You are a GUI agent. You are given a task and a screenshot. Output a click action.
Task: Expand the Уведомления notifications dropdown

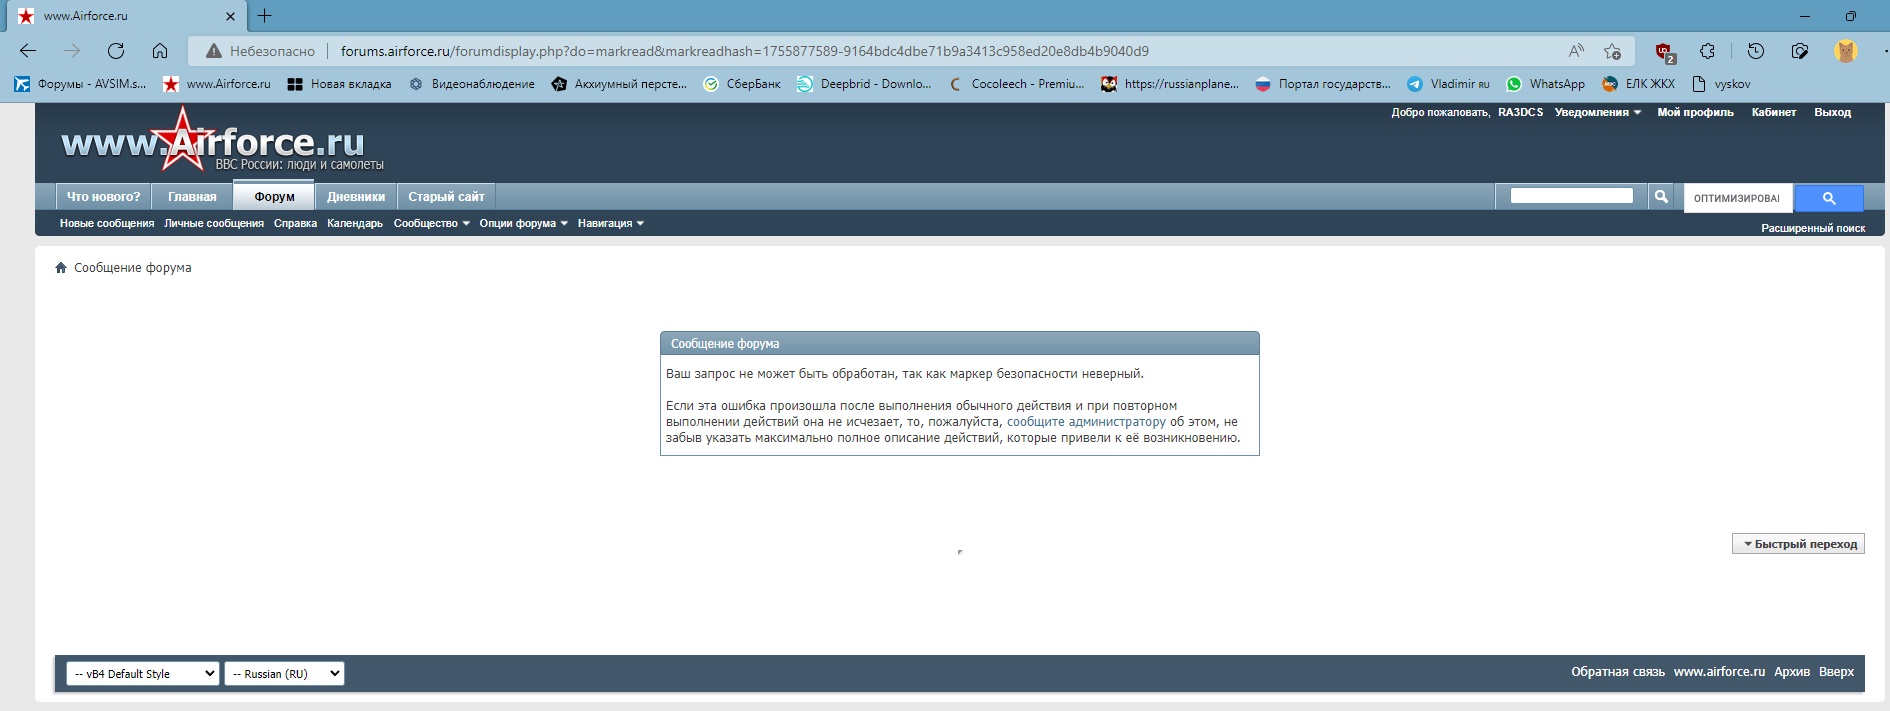point(1597,112)
